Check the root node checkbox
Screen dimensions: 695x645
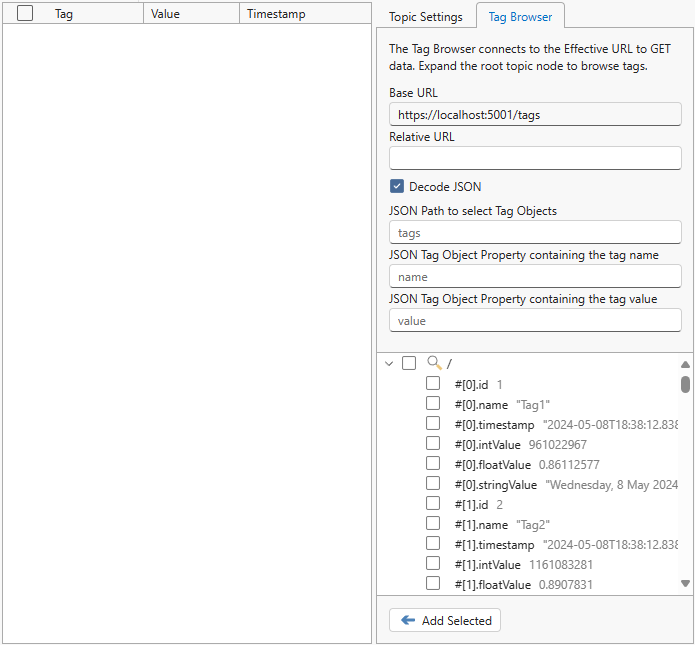(409, 363)
